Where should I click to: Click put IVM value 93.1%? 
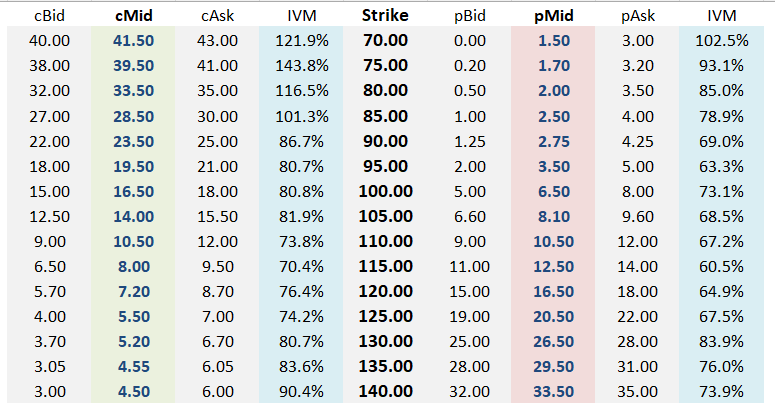pyautogui.click(x=722, y=66)
